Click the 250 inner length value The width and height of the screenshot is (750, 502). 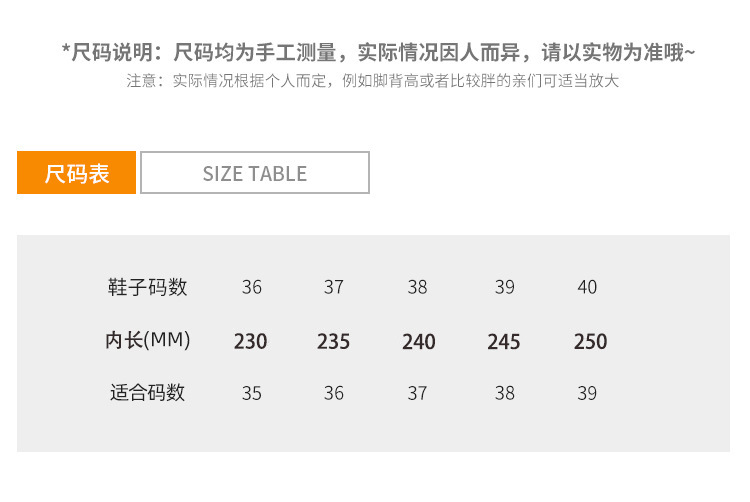click(x=591, y=341)
